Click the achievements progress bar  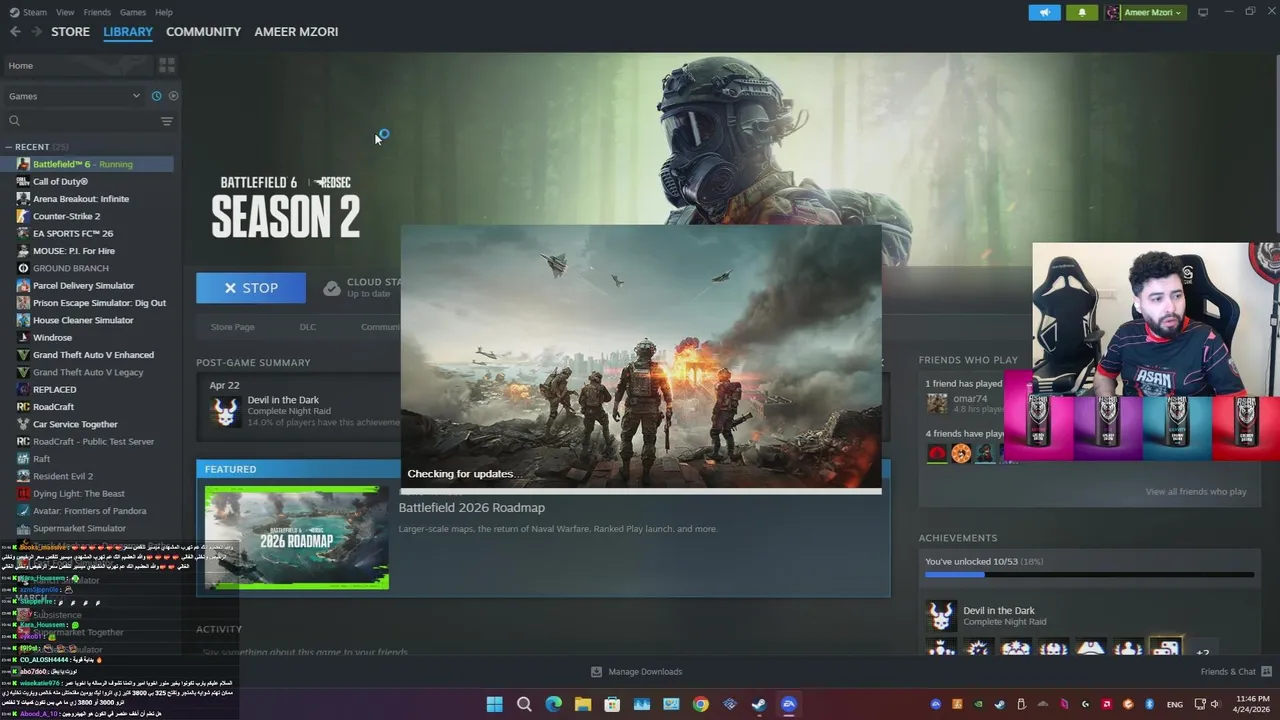(x=1089, y=575)
